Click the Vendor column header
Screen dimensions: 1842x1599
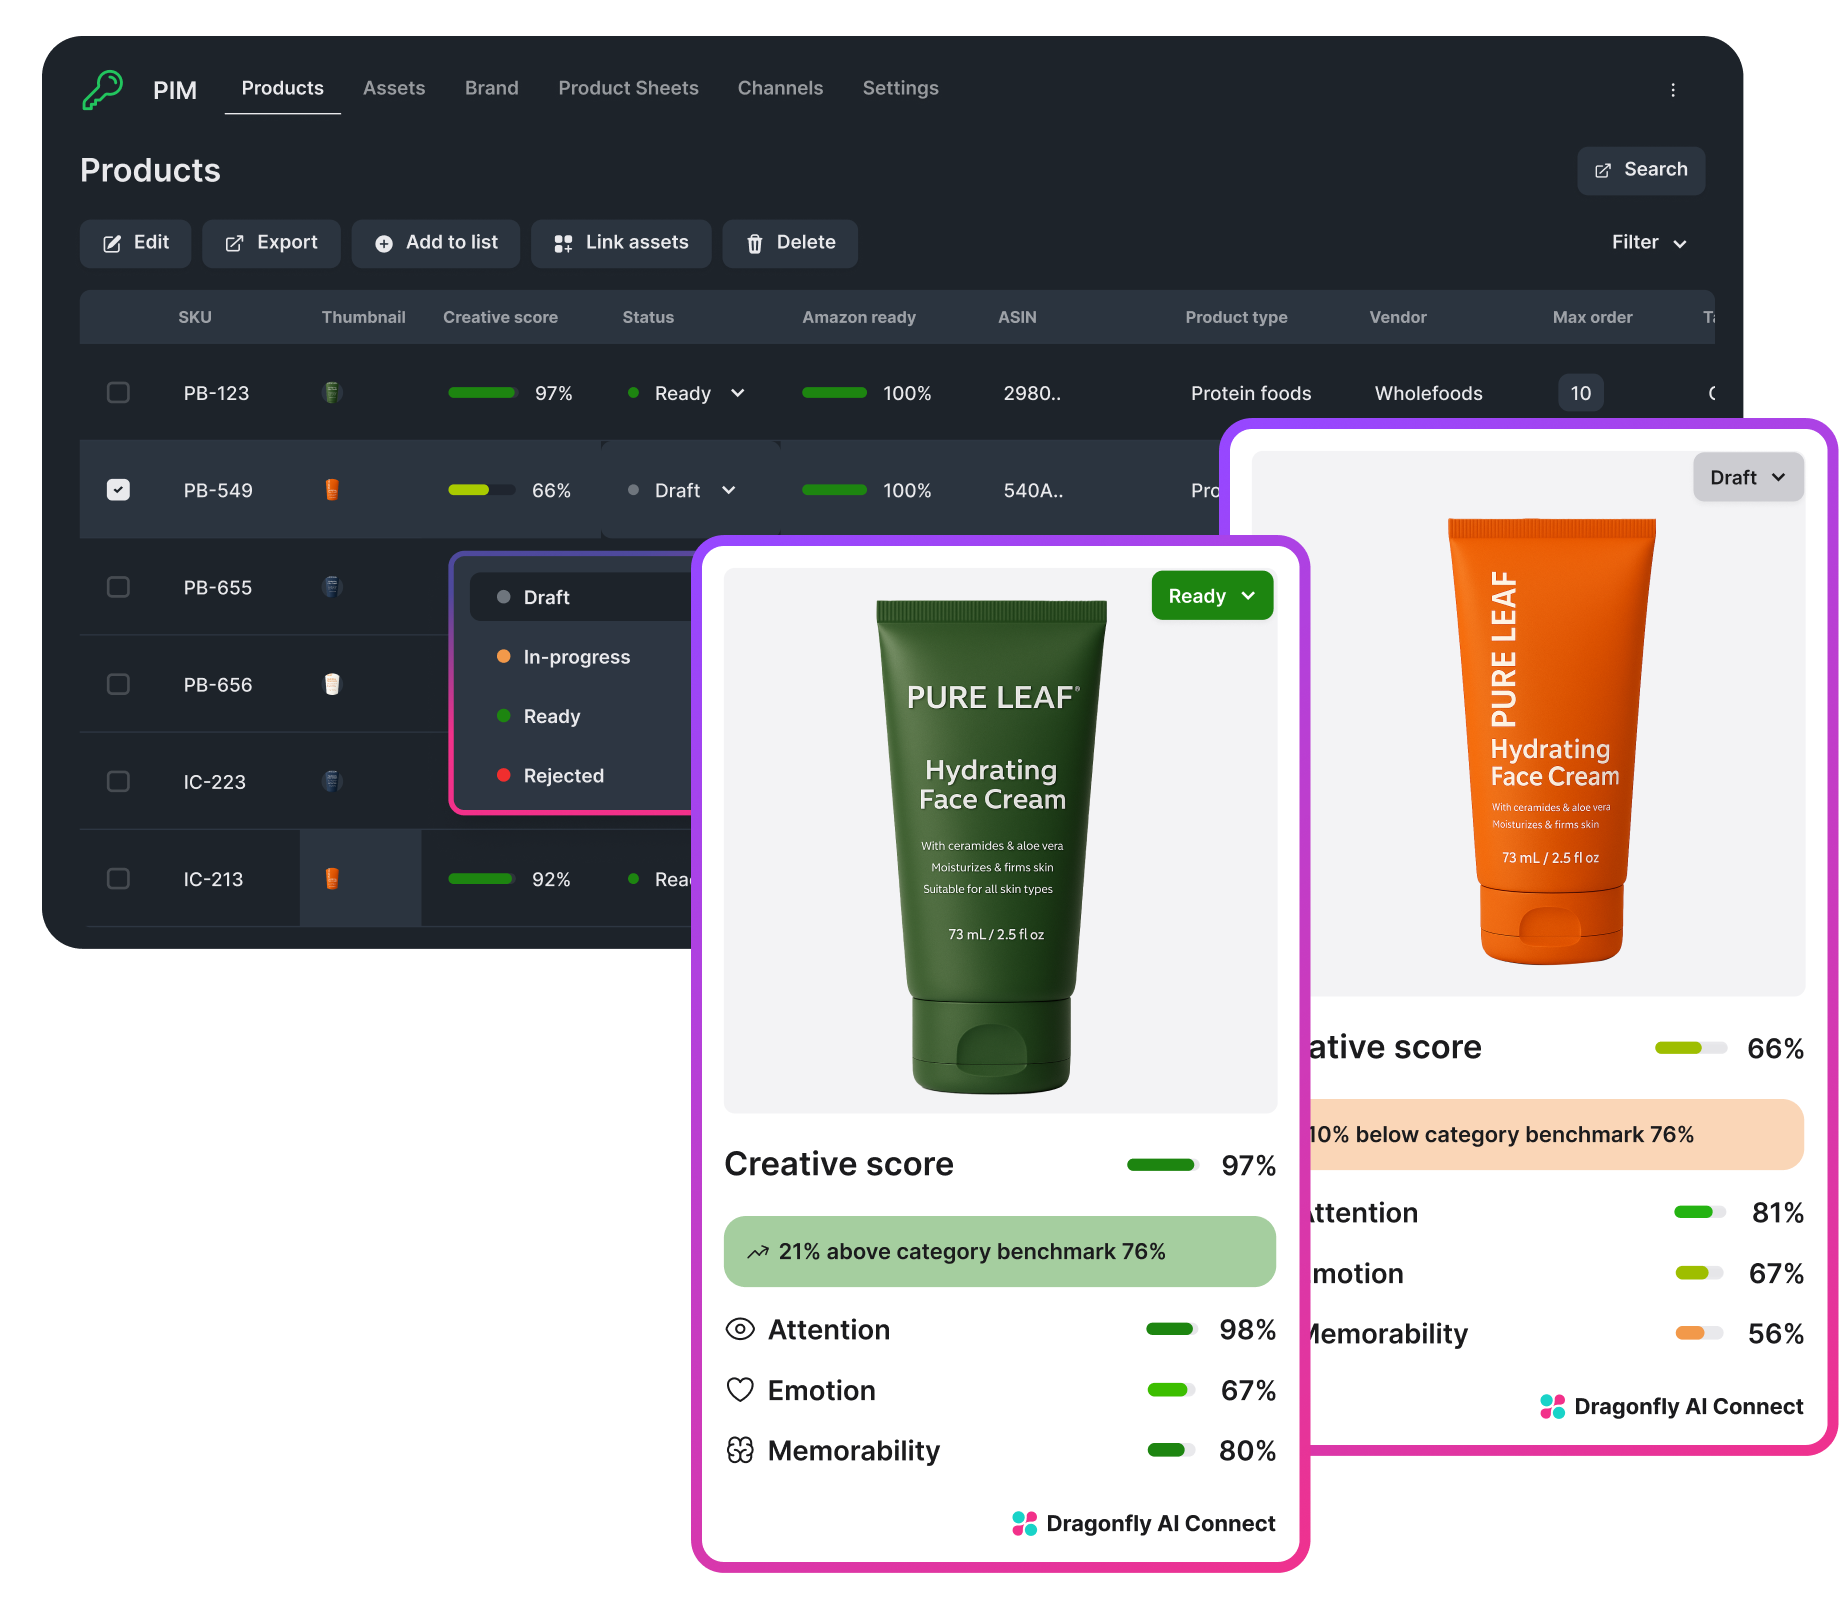(x=1398, y=317)
